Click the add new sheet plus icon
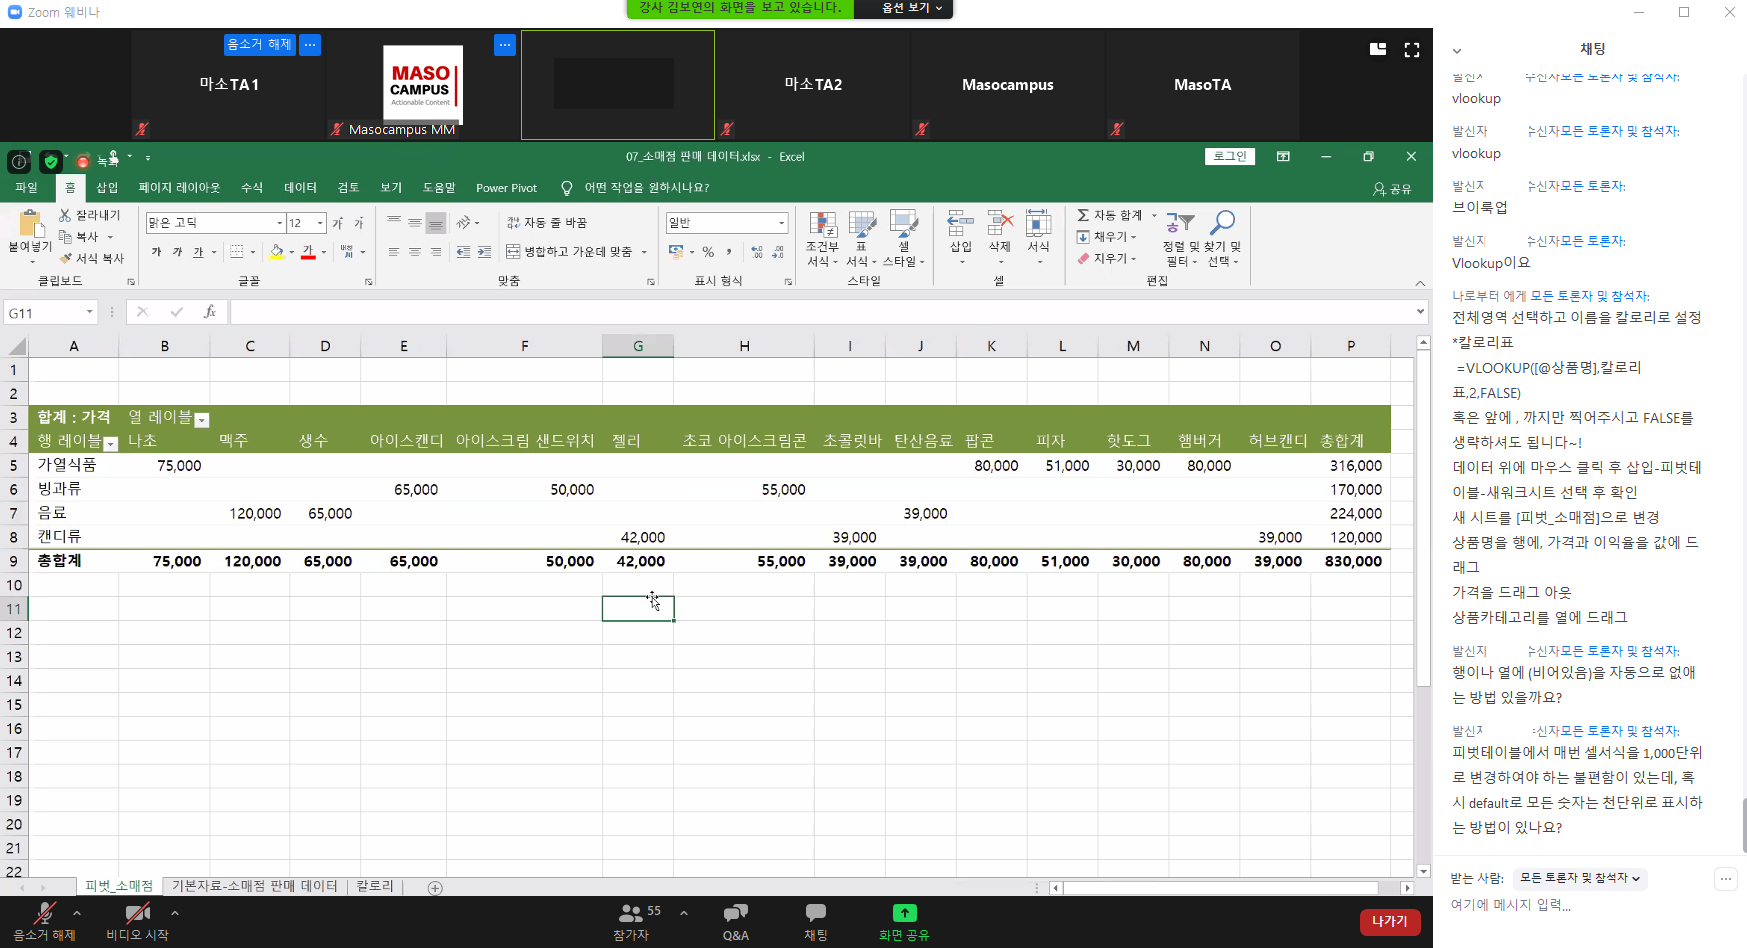 click(x=435, y=888)
